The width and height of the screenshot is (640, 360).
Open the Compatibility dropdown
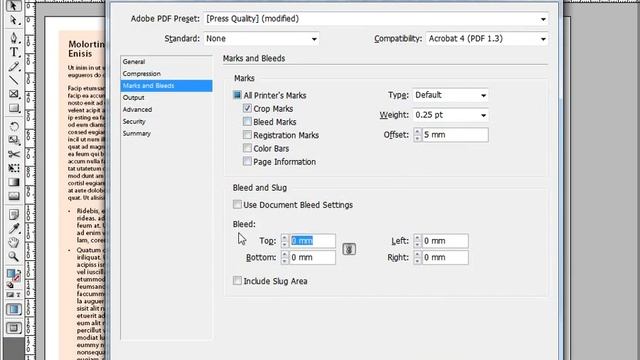click(487, 39)
